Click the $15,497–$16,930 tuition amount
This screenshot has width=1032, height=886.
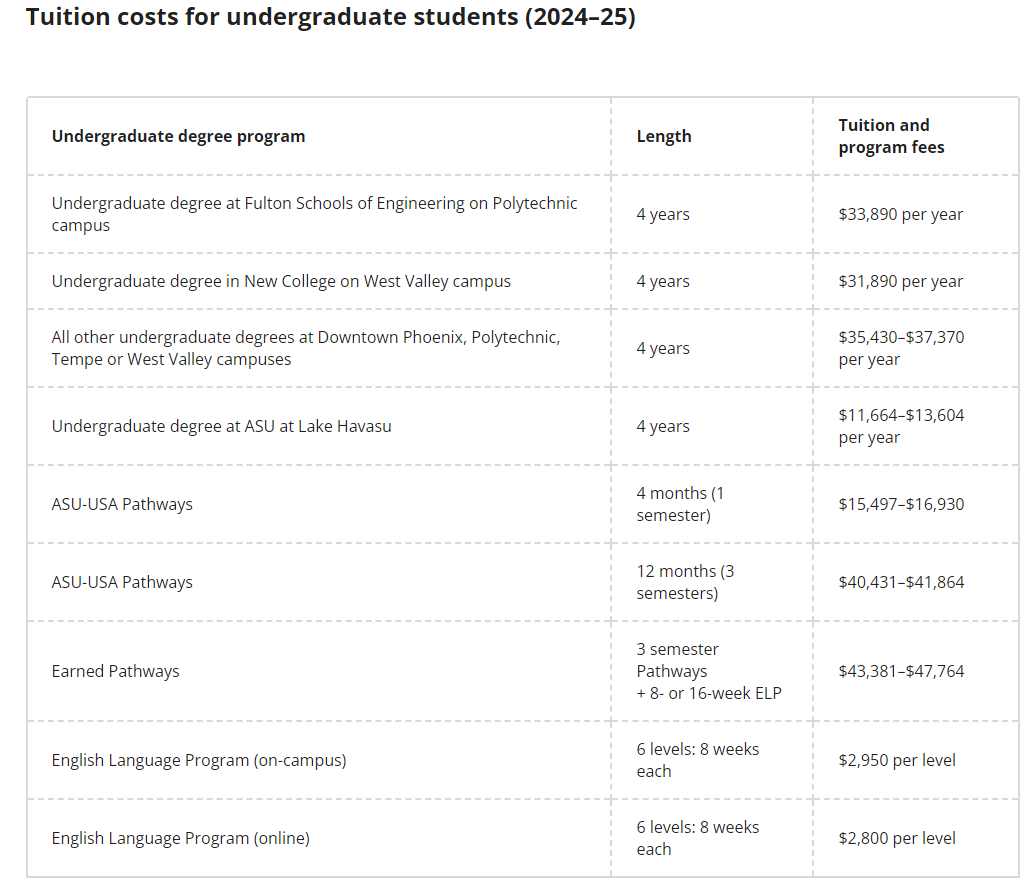[x=900, y=504]
